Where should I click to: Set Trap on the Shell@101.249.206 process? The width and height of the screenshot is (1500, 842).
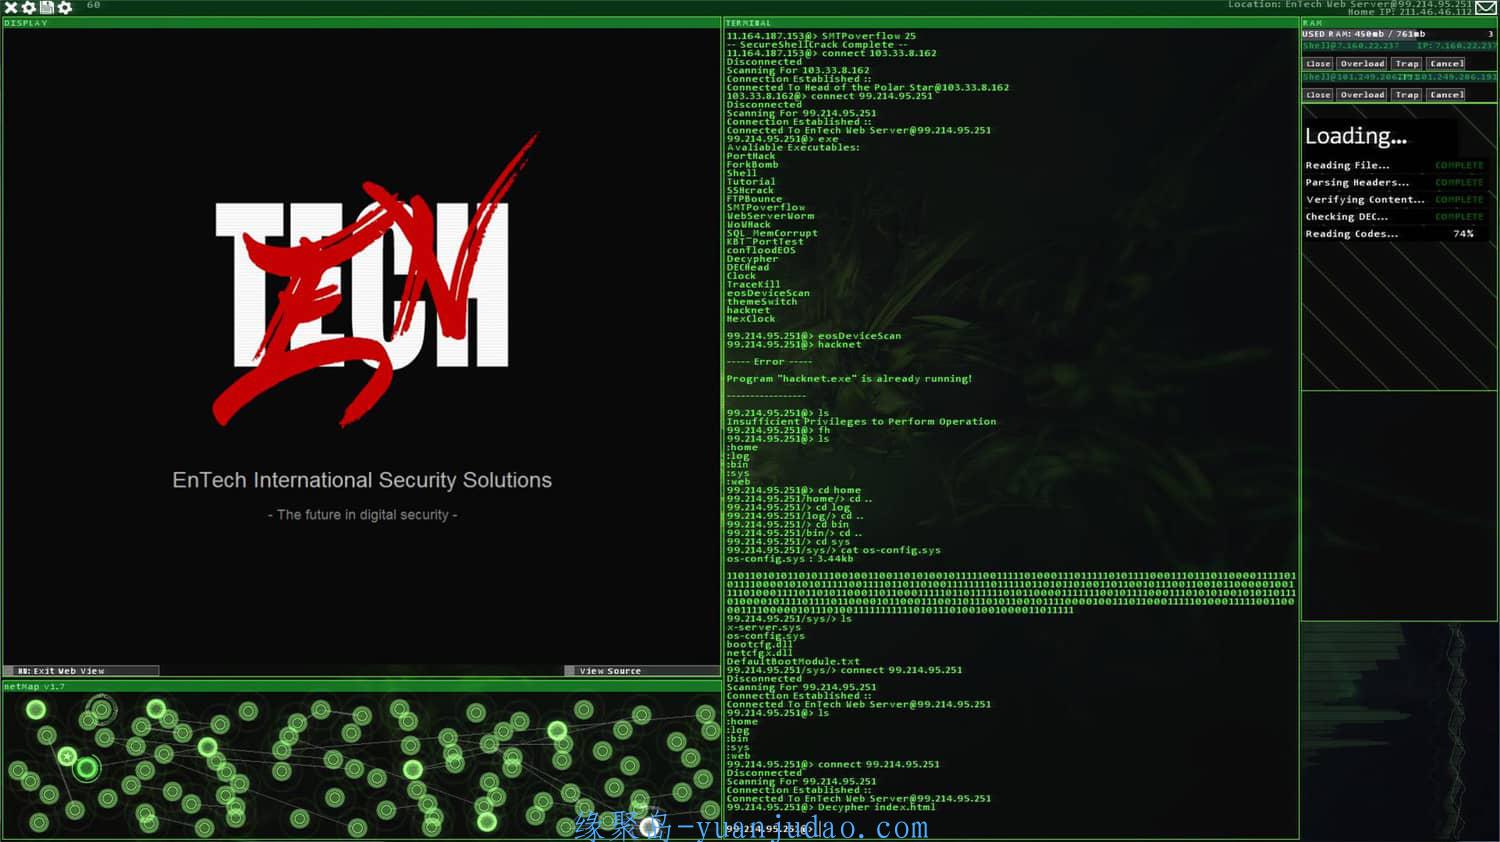1407,95
